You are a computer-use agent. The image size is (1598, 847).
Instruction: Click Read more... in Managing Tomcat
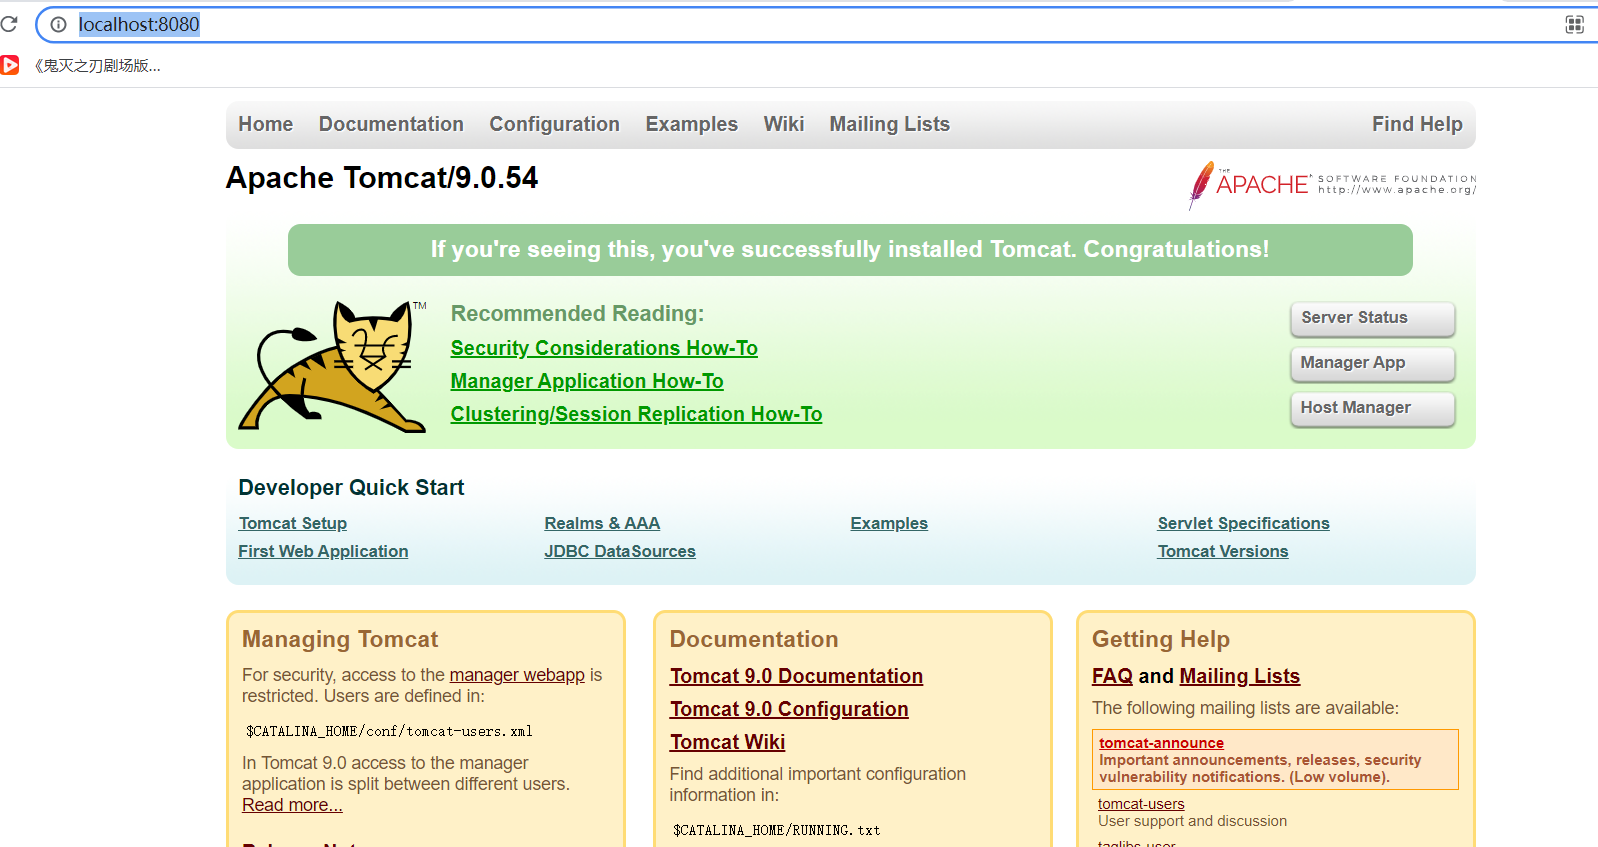(292, 805)
